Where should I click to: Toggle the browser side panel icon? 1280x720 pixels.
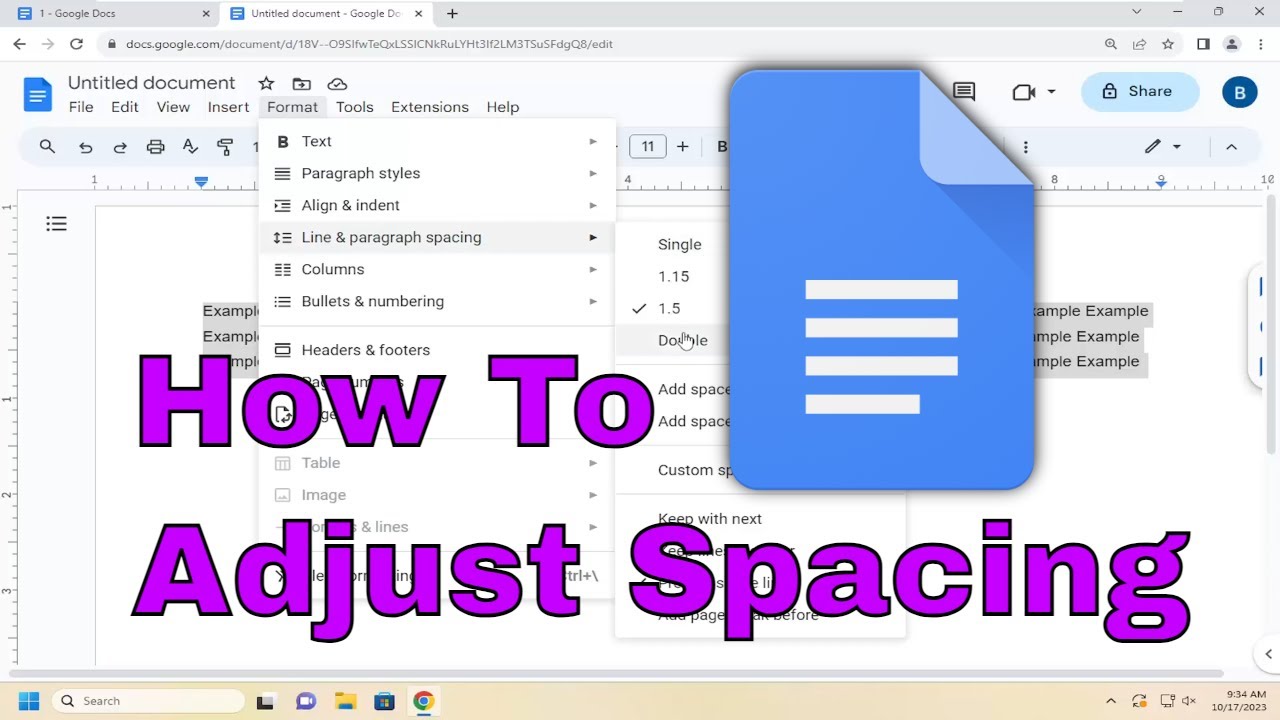click(x=1203, y=44)
